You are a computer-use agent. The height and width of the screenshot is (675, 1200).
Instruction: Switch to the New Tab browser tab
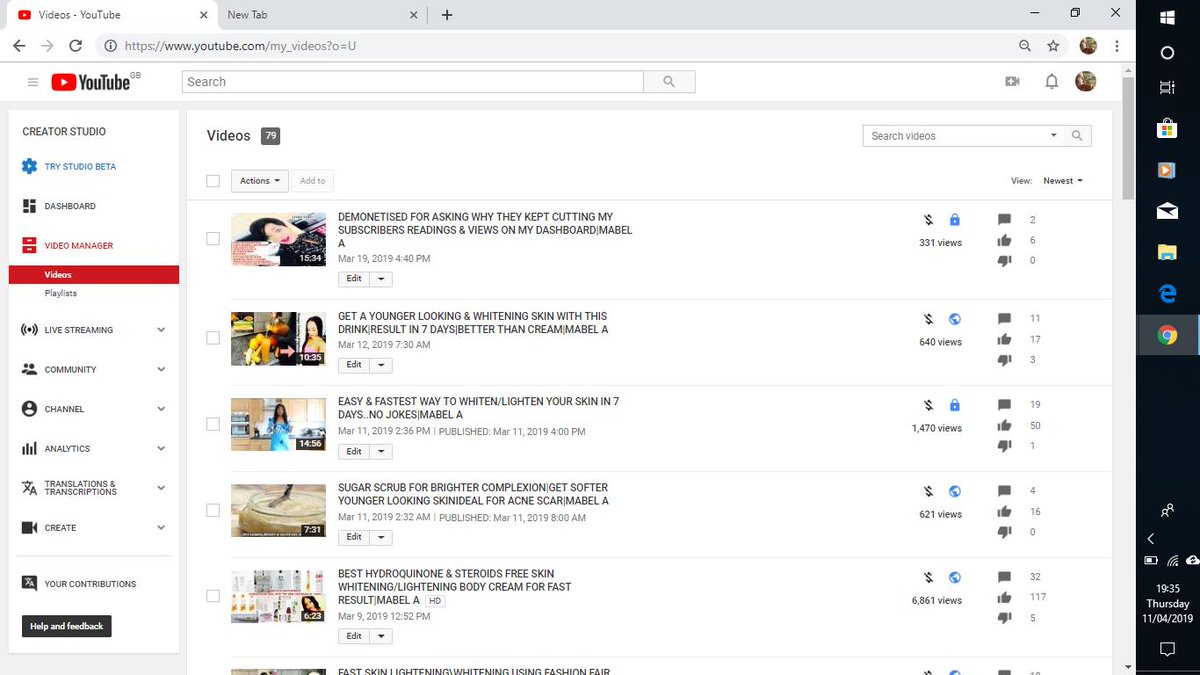click(320, 15)
